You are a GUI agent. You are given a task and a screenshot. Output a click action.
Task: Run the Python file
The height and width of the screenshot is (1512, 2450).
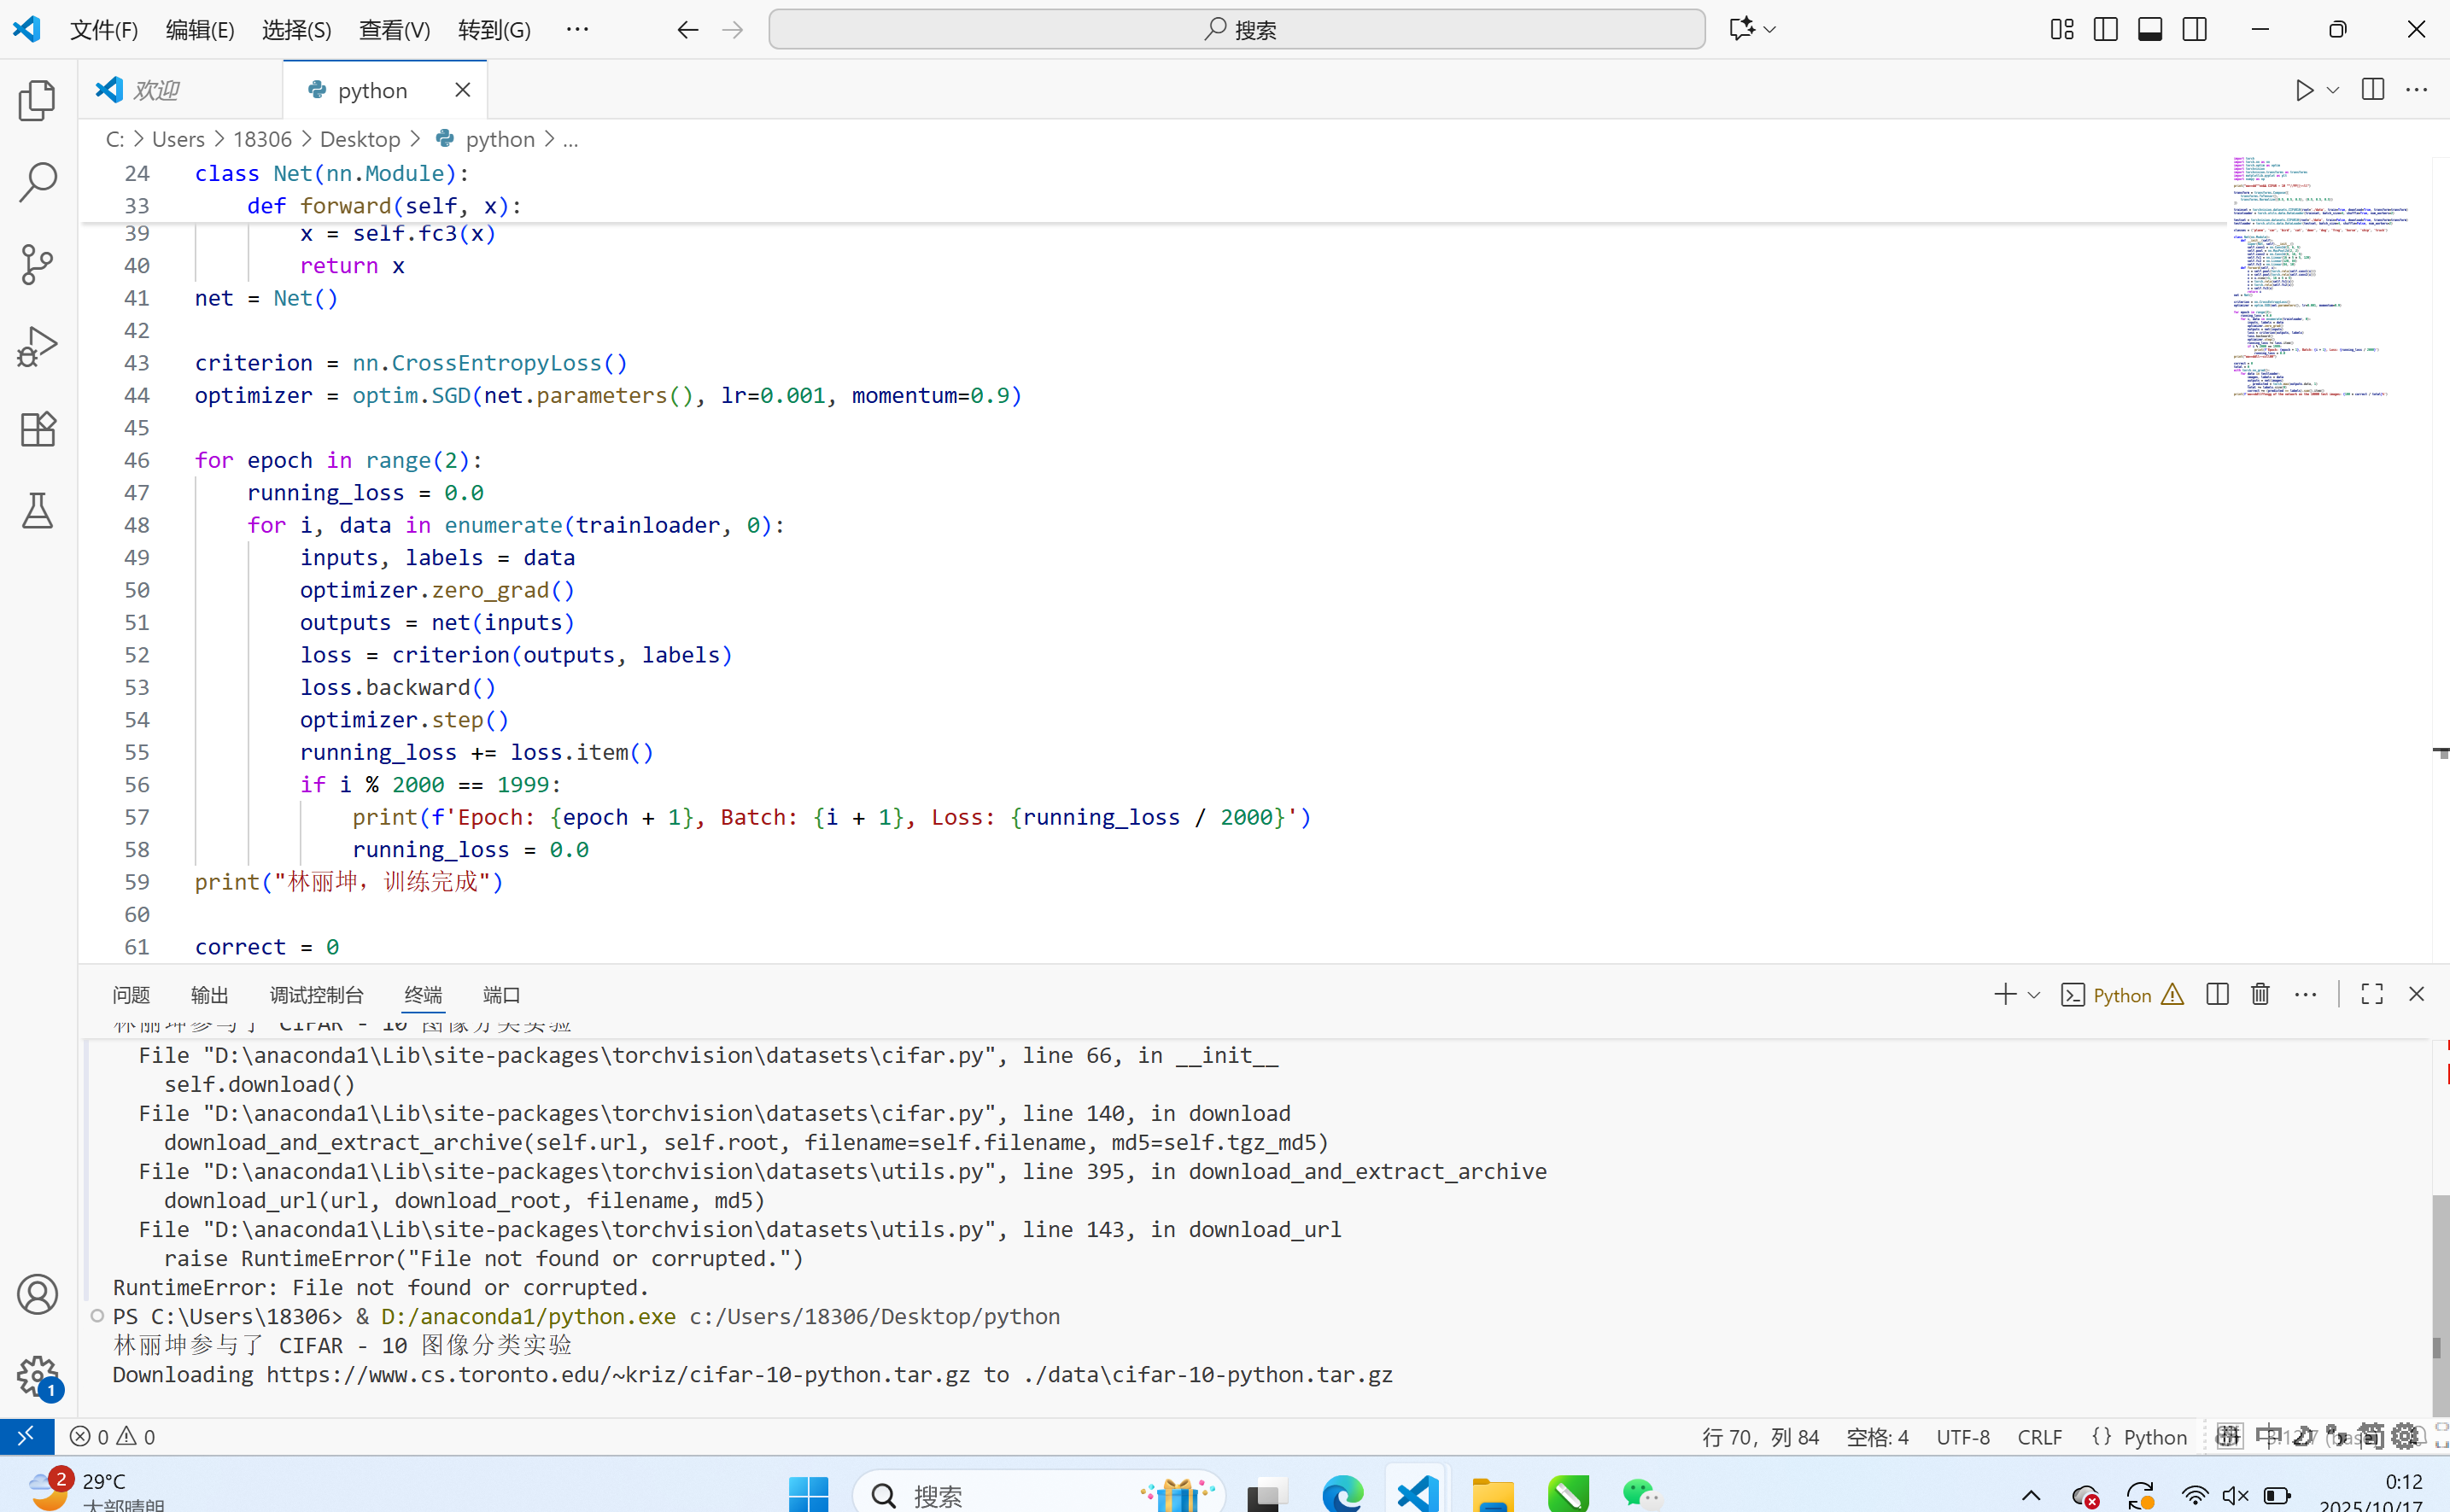[x=2304, y=90]
